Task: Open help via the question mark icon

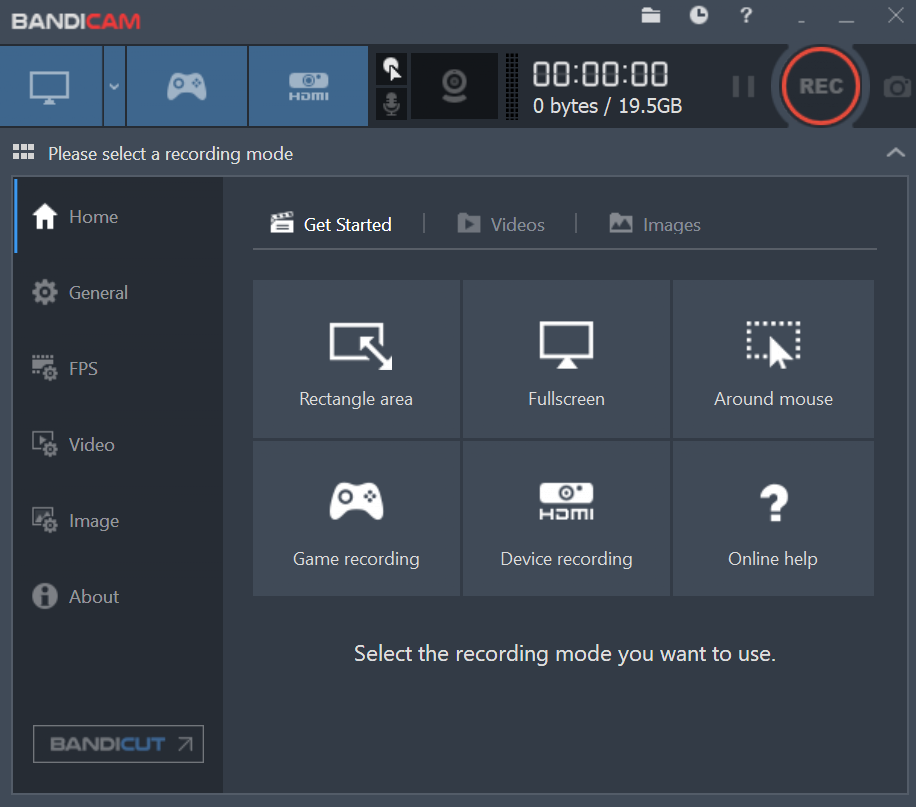Action: (x=746, y=15)
